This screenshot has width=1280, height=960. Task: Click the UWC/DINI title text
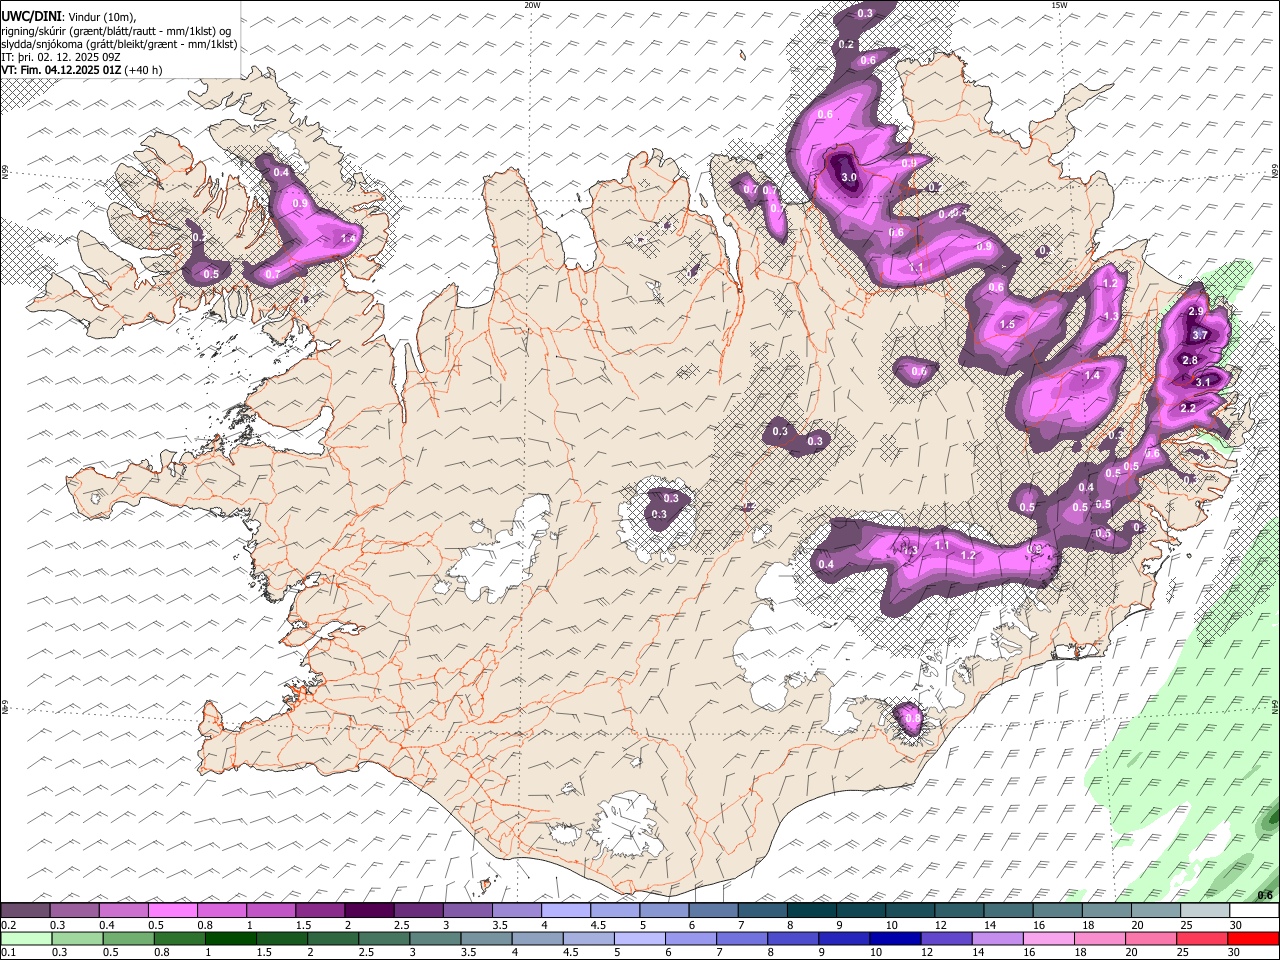coord(31,16)
